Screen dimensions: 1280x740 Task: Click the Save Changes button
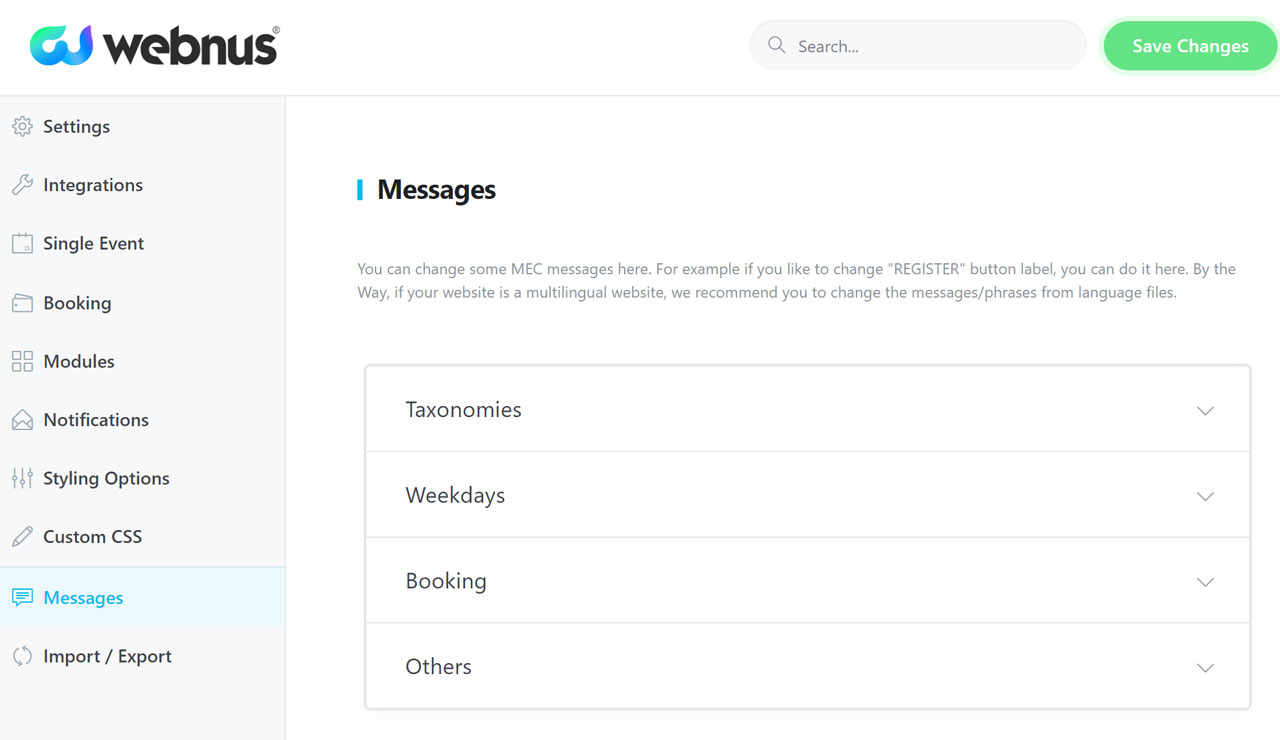point(1190,46)
